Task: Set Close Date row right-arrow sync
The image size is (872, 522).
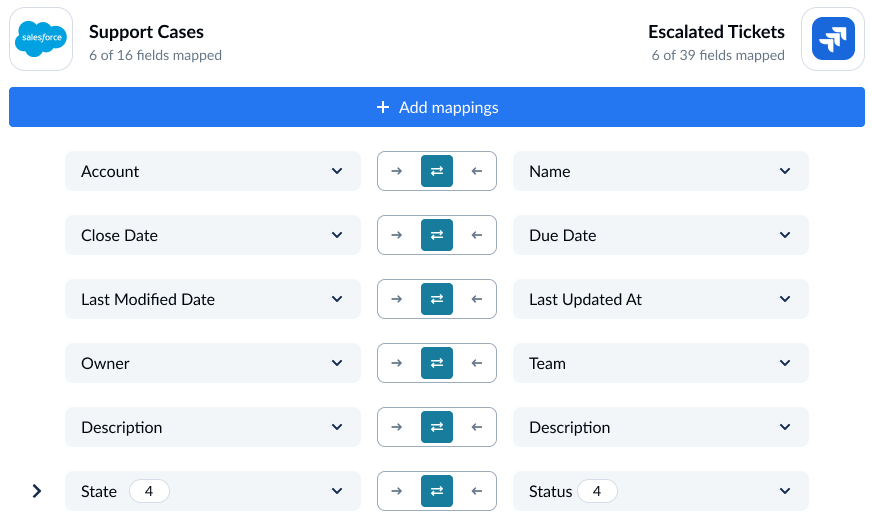Action: click(x=397, y=235)
